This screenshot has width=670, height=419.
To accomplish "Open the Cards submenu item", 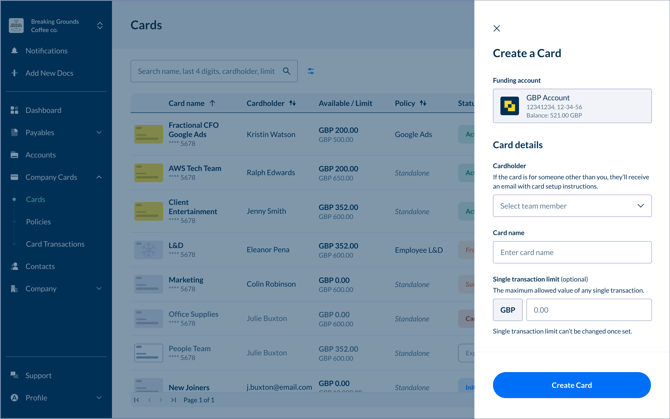I will 35,199.
